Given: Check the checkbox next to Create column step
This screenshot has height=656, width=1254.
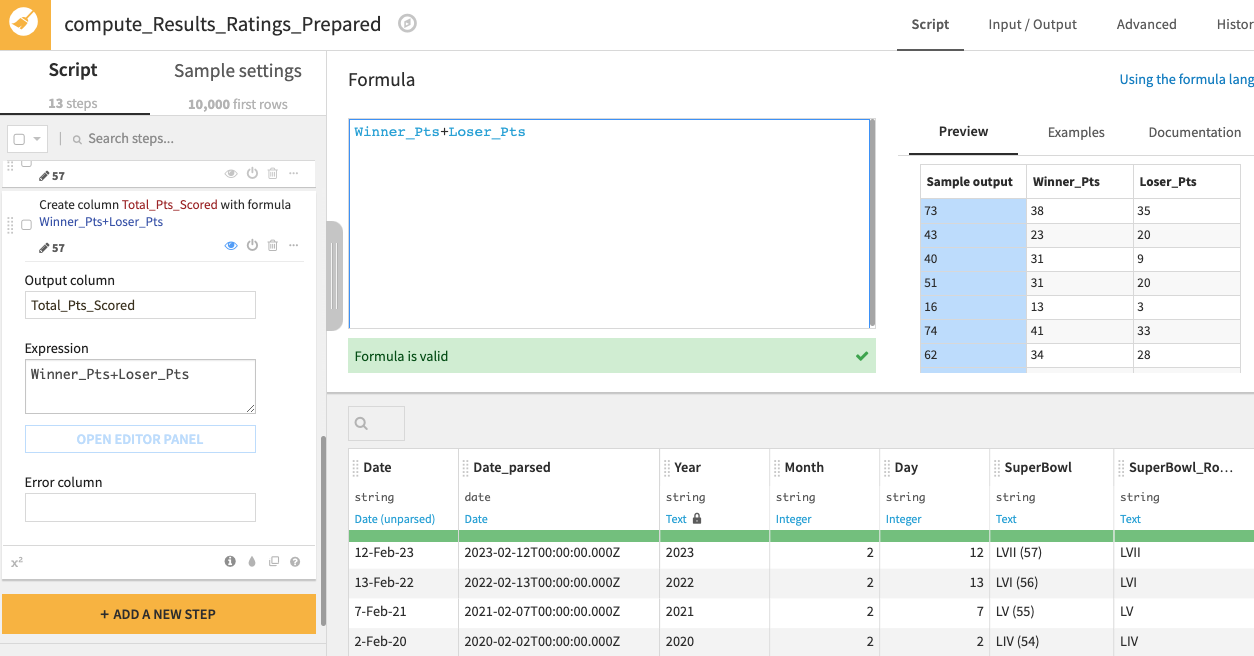Looking at the screenshot, I should (26, 224).
